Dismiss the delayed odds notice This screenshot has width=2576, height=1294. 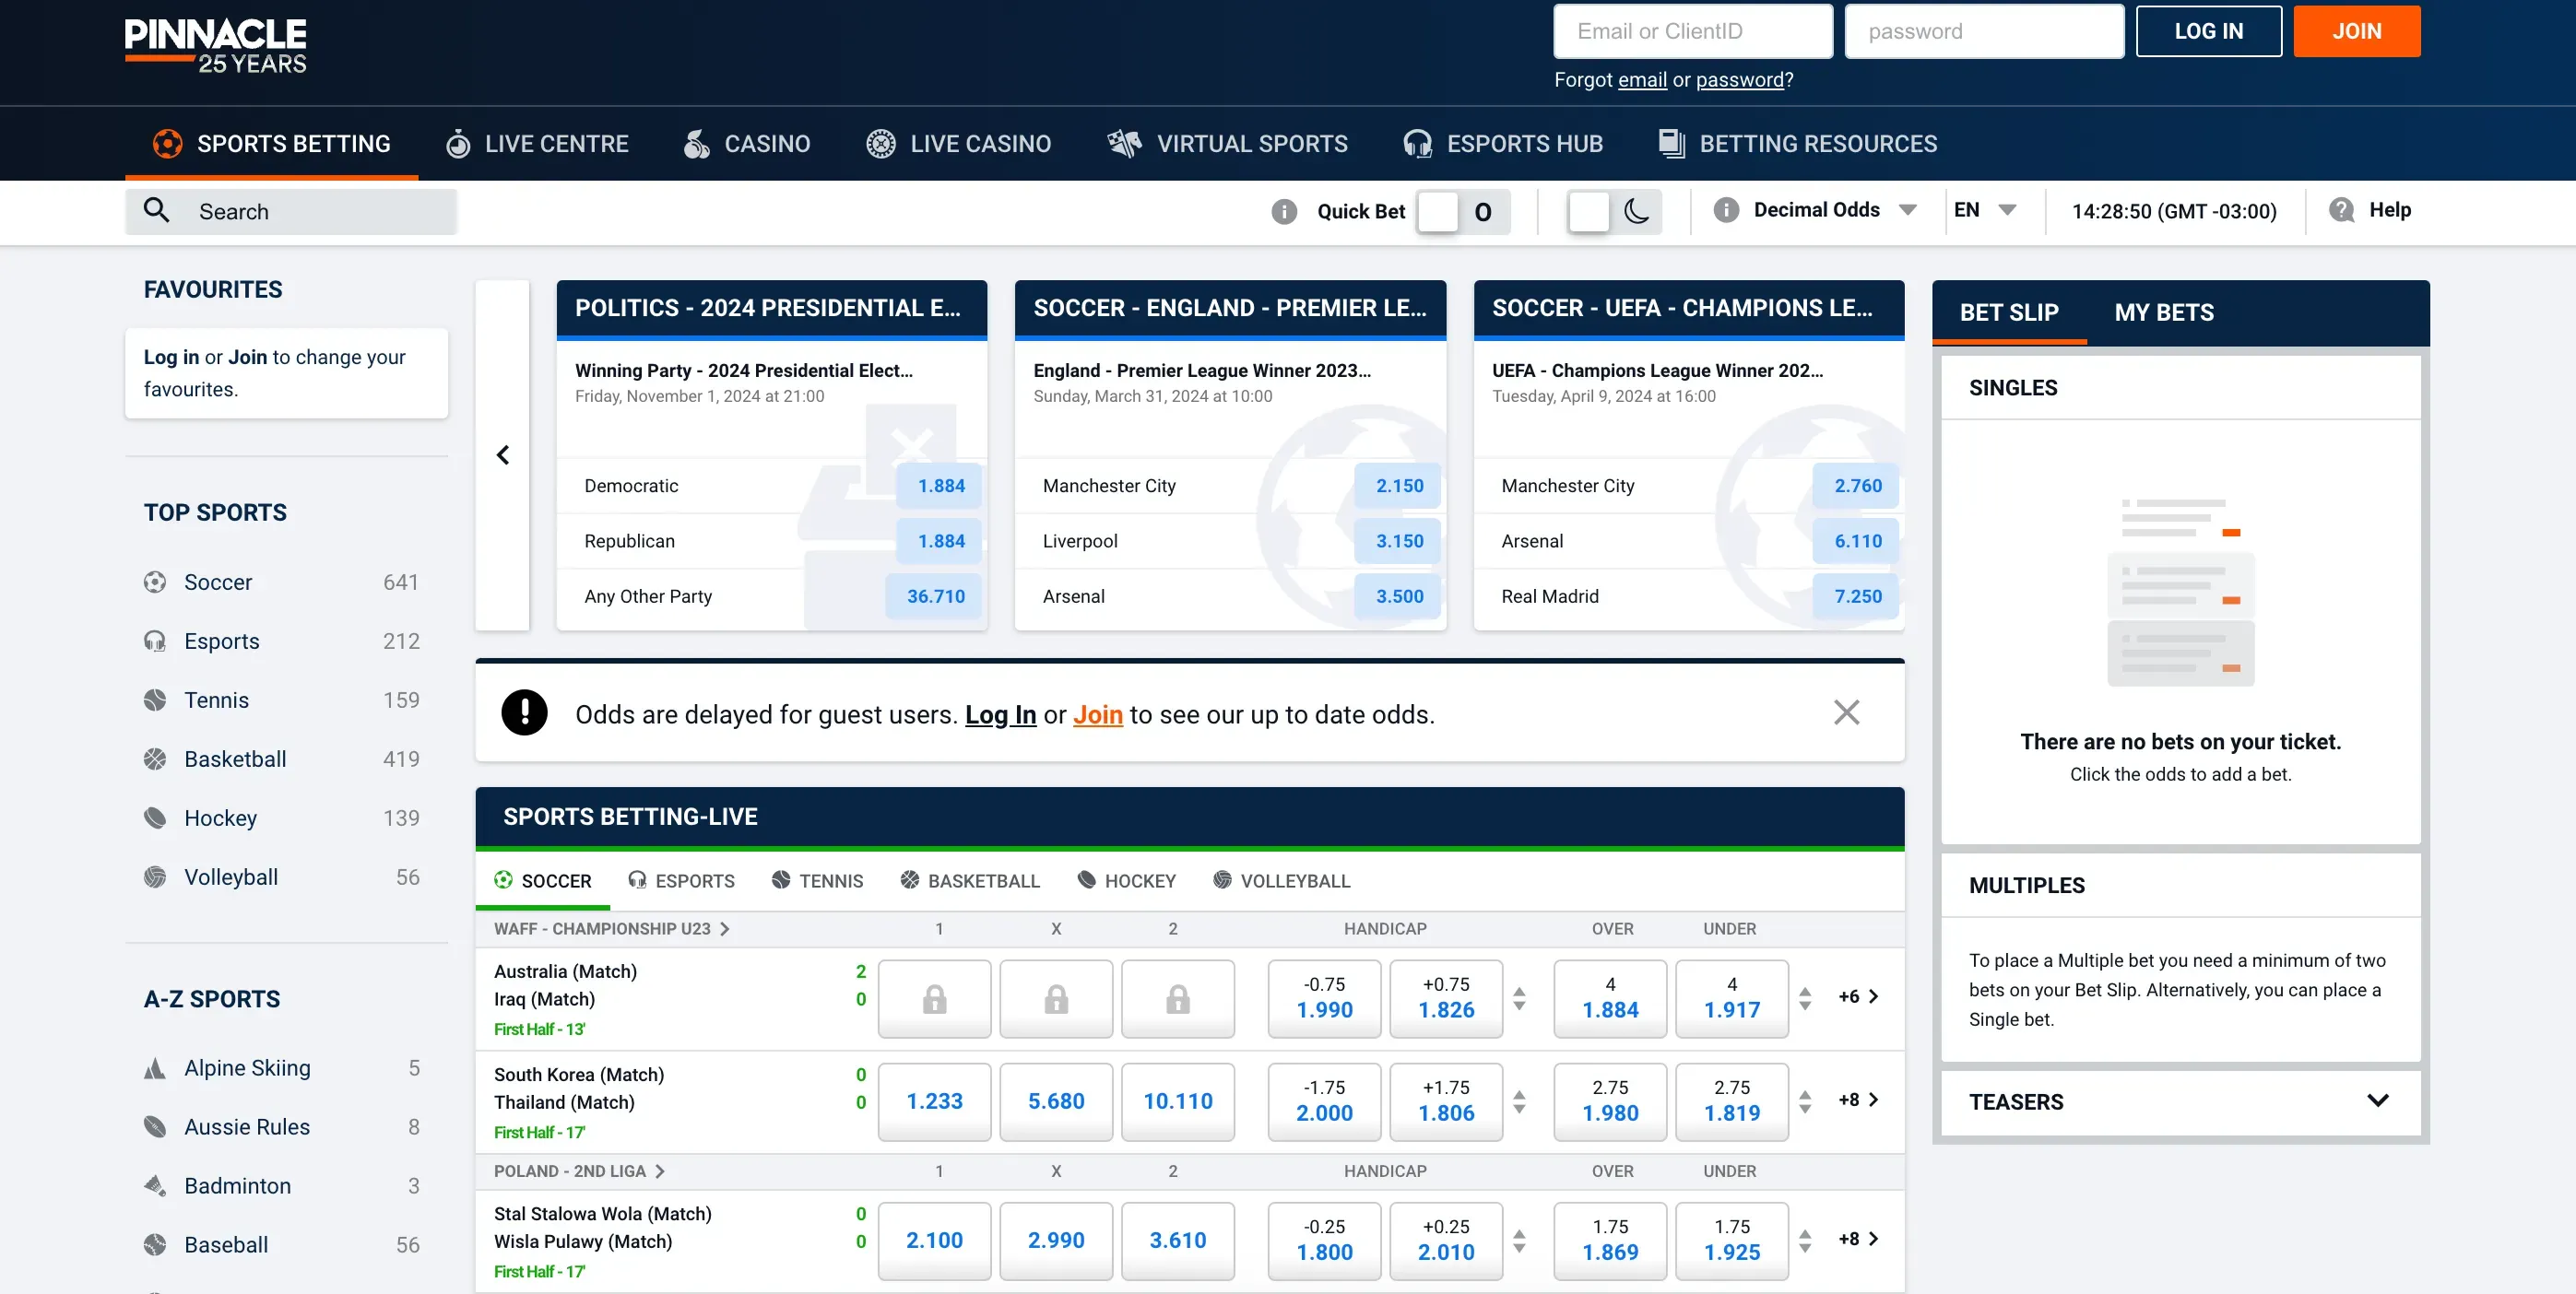click(x=1846, y=713)
